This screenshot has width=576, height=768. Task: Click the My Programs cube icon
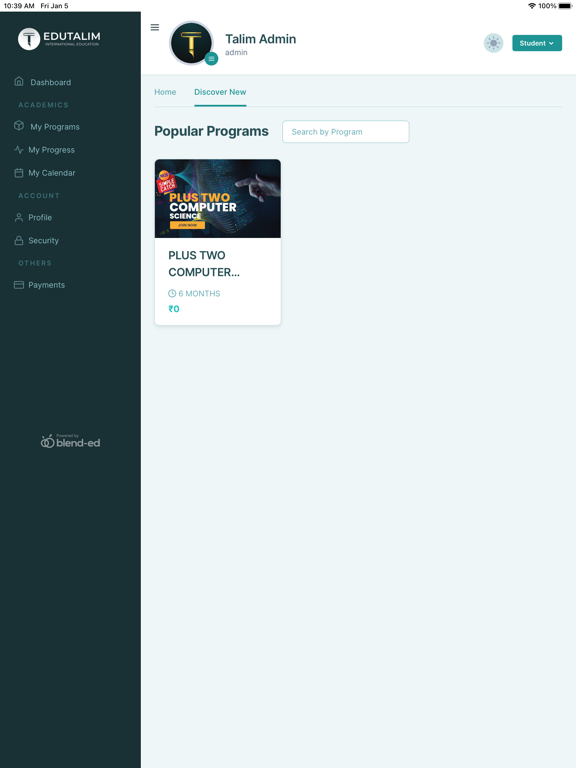[19, 125]
